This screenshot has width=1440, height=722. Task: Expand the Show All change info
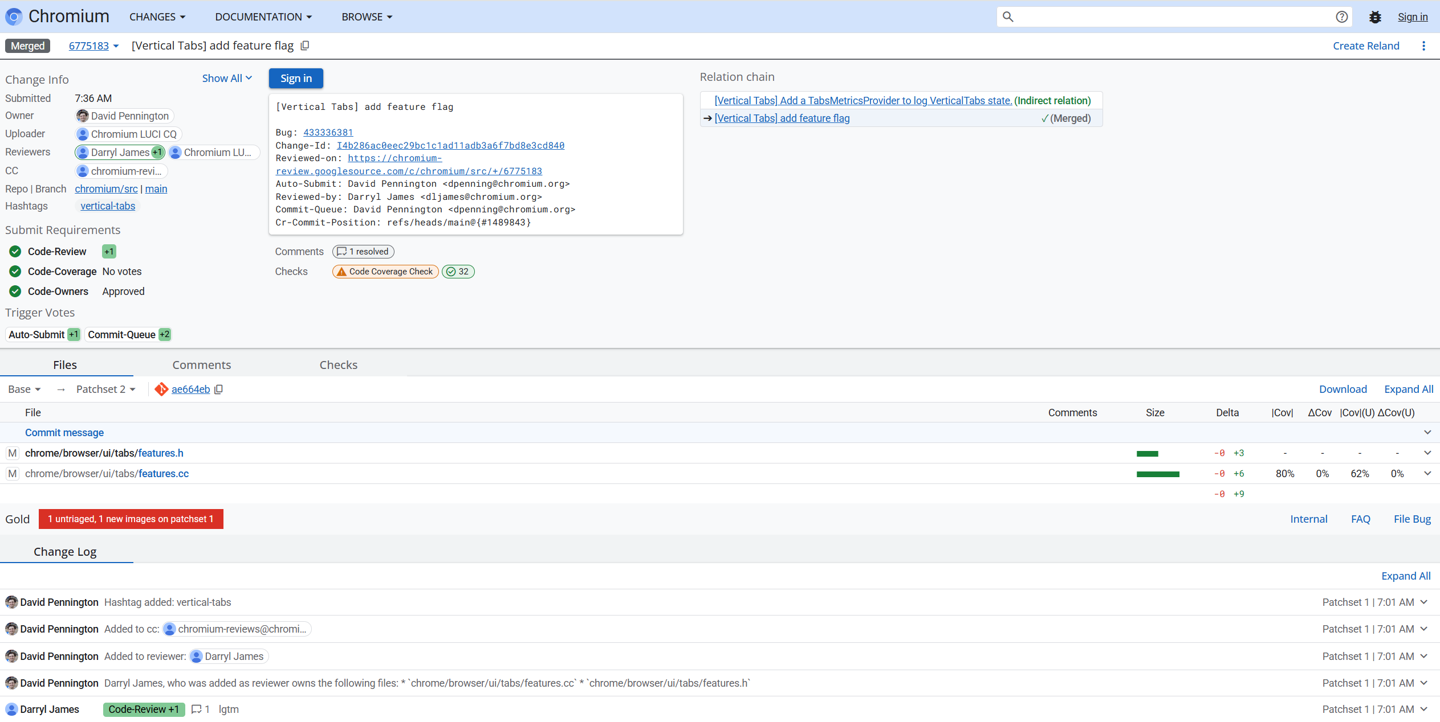[x=227, y=78]
